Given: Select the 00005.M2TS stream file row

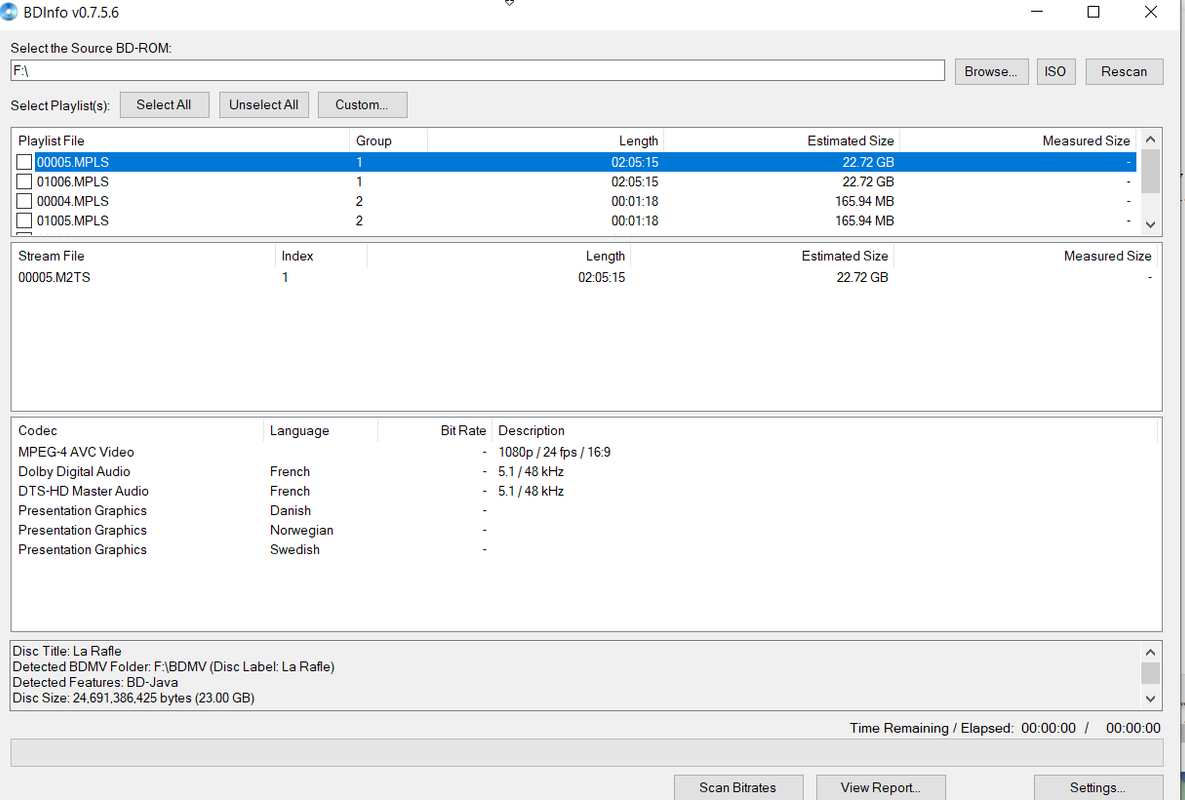Looking at the screenshot, I should click(x=585, y=277).
